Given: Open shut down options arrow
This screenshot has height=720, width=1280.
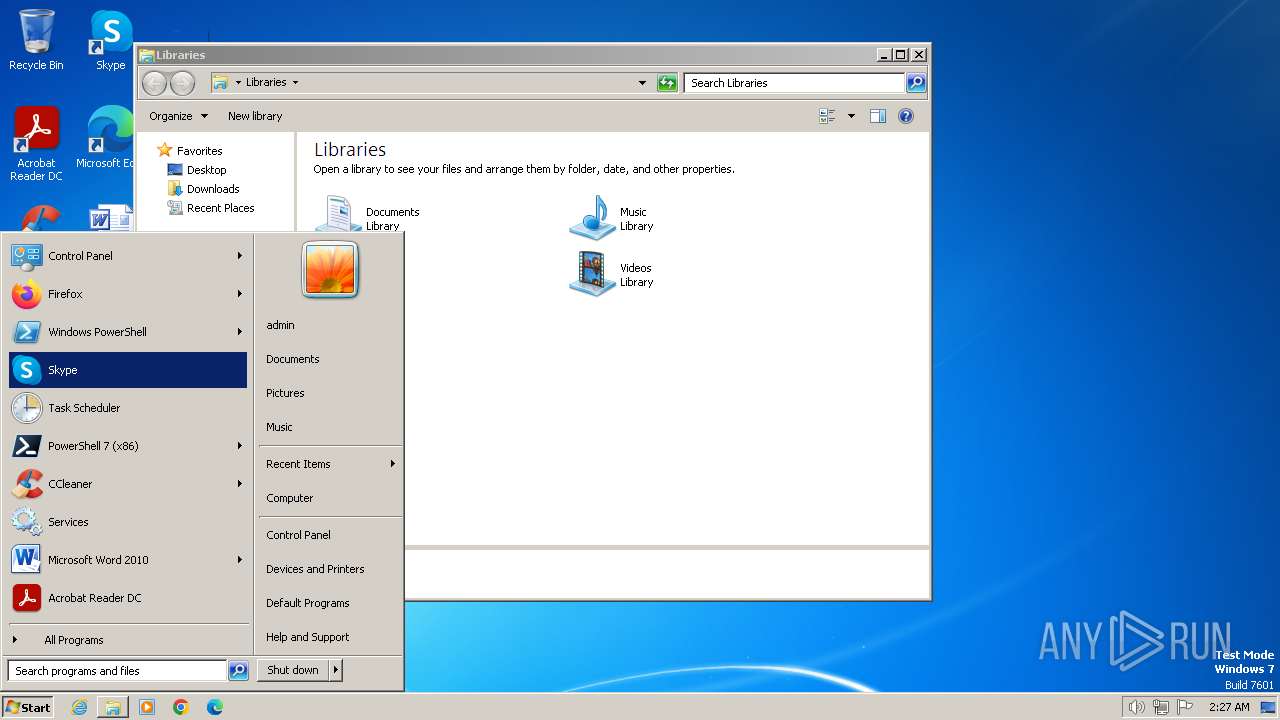Looking at the screenshot, I should pos(336,670).
